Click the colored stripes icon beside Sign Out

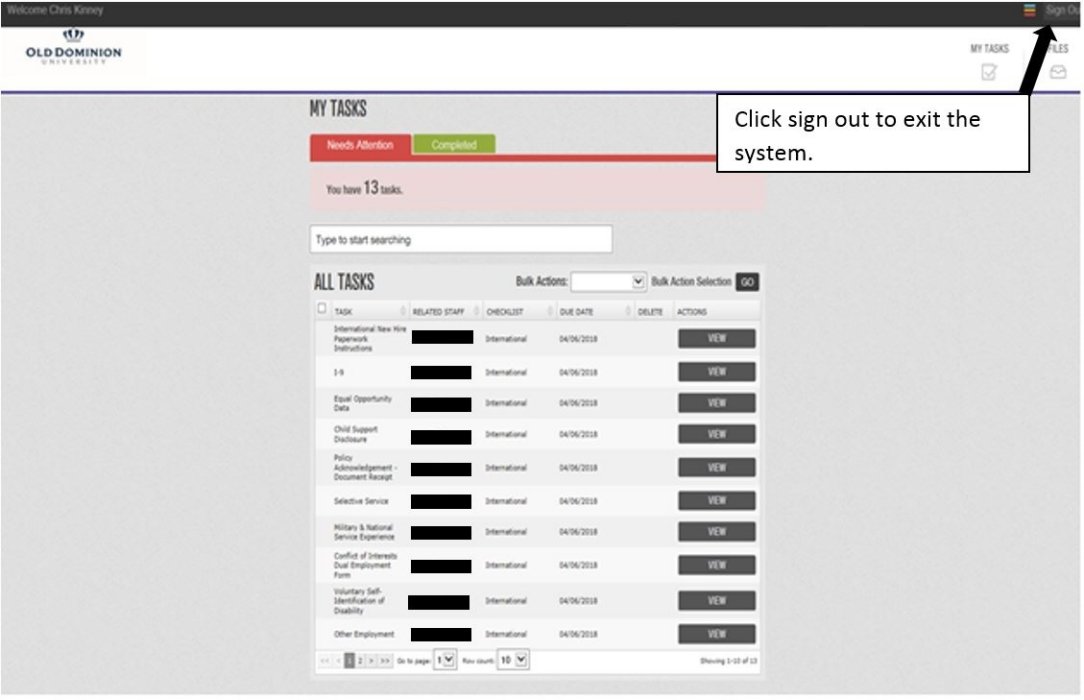(1029, 10)
